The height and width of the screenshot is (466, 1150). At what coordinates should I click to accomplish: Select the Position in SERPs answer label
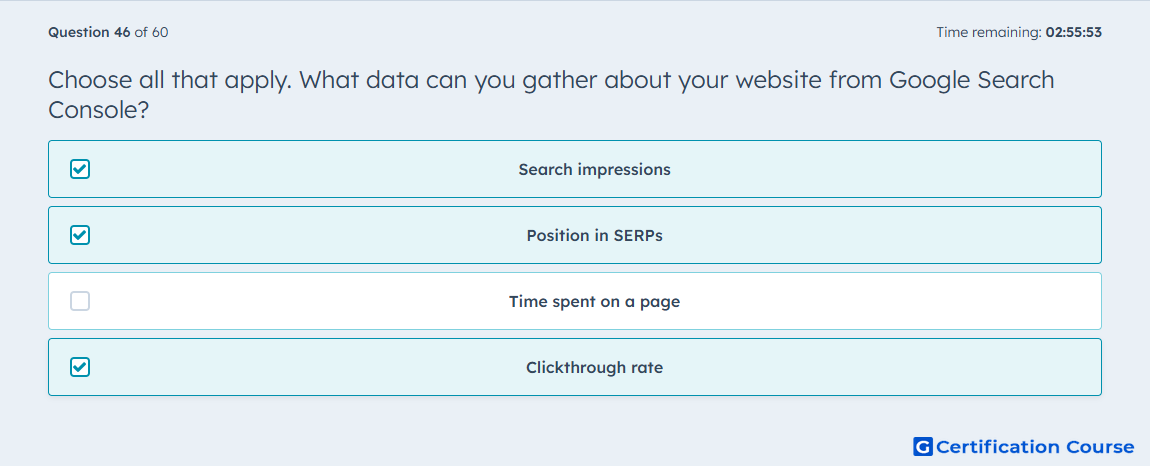pos(594,236)
